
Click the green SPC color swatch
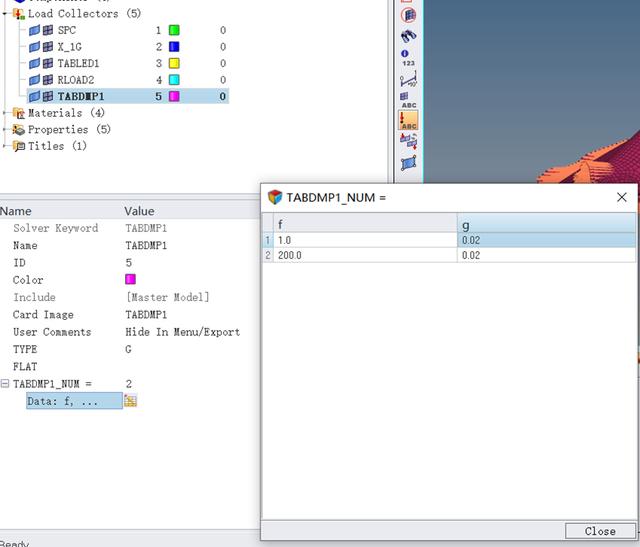[174, 30]
